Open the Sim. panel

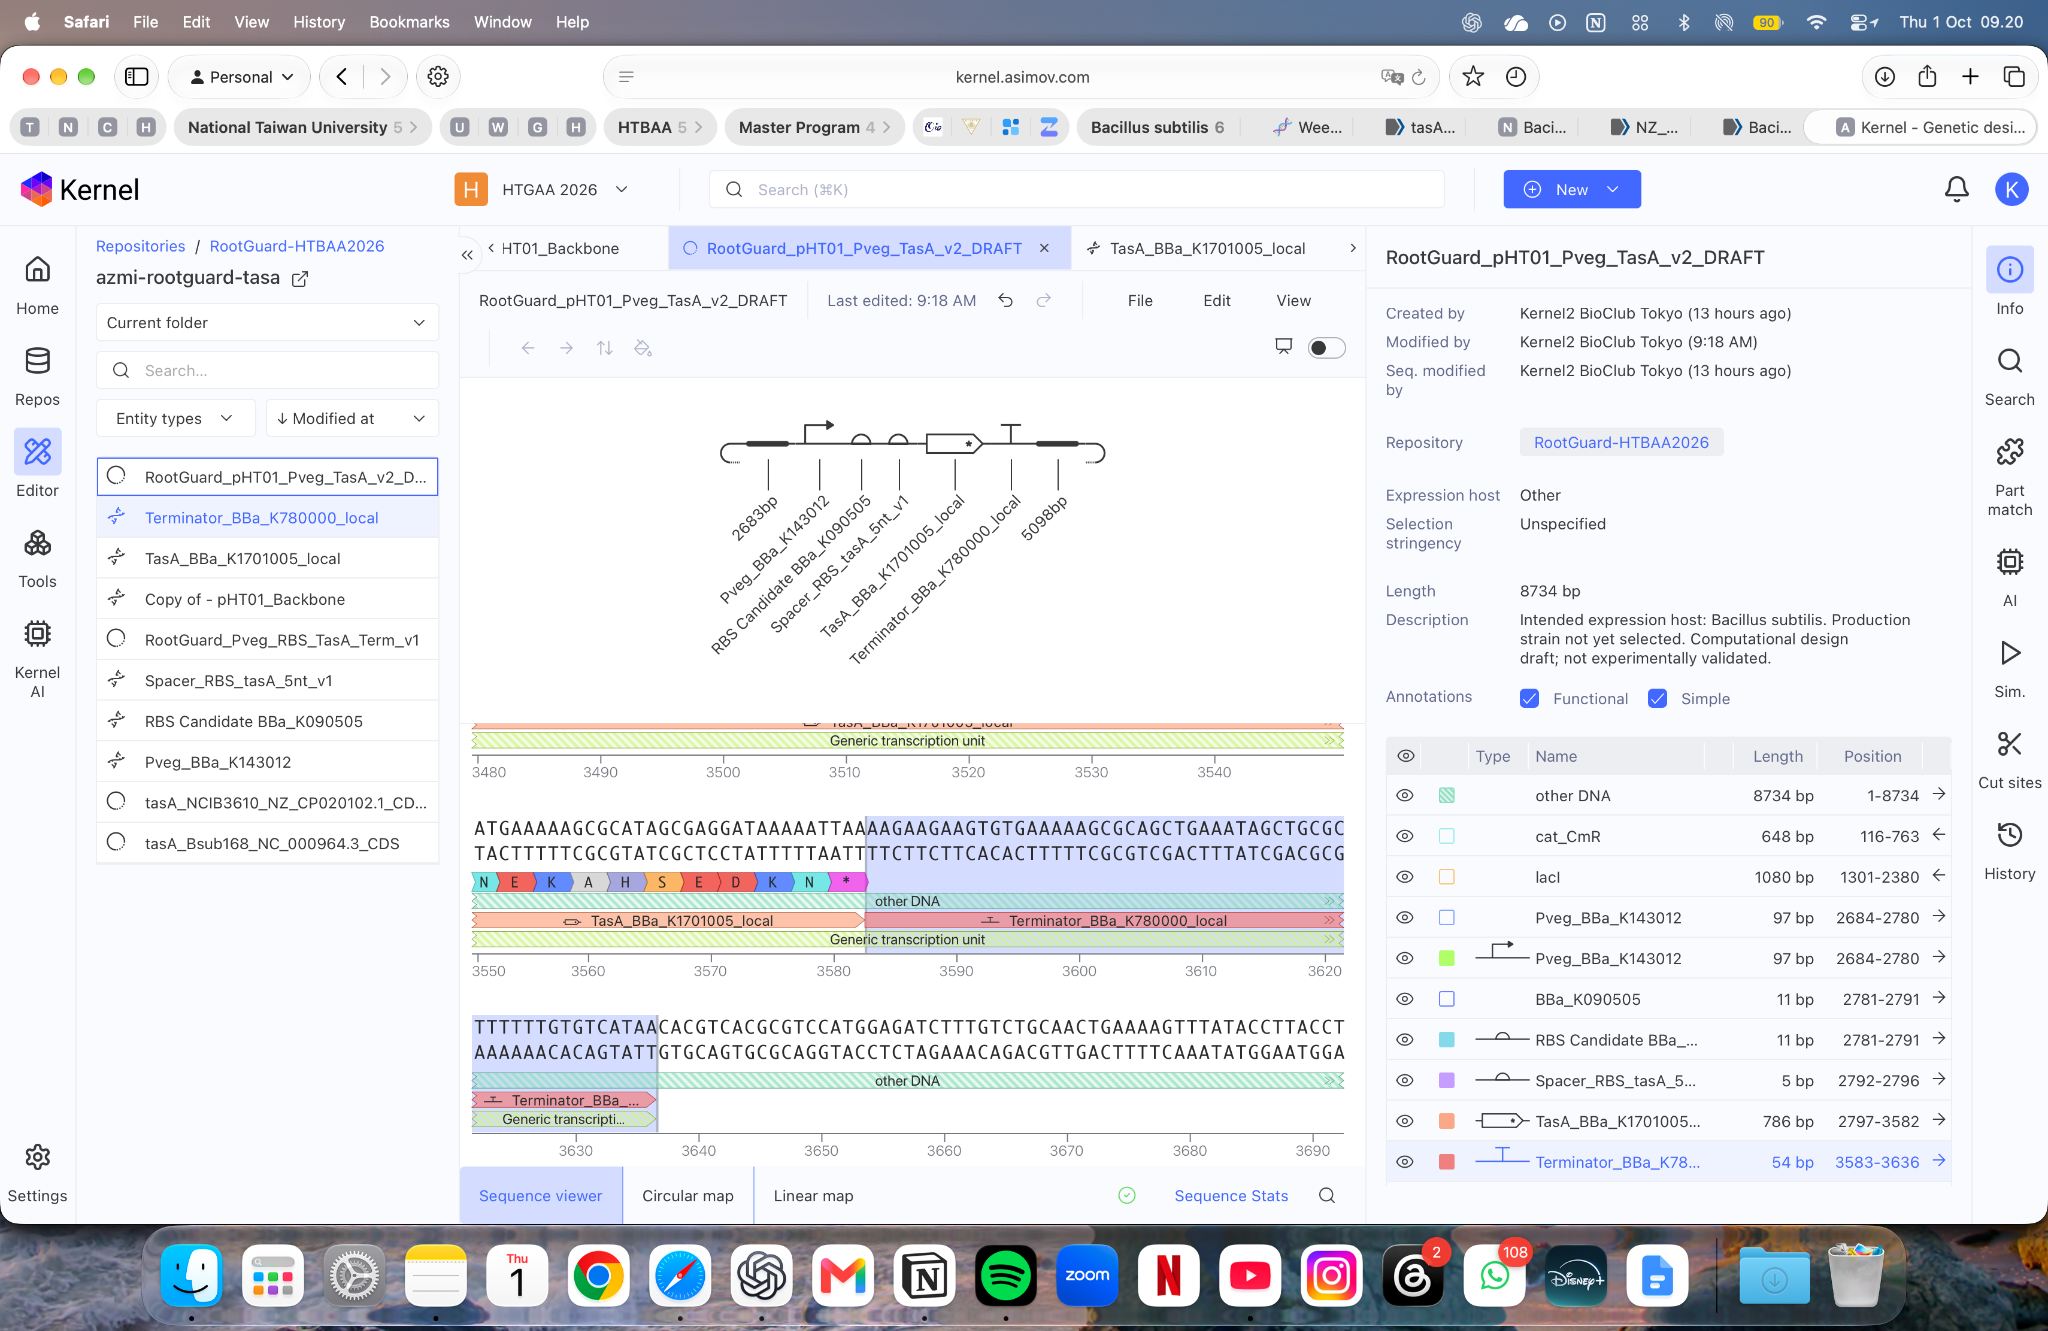pyautogui.click(x=2009, y=668)
